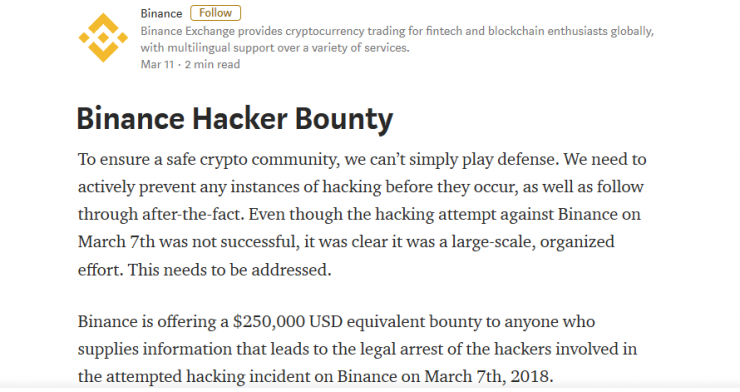Click the Mar 11 publish date
740x392 pixels.
157,64
